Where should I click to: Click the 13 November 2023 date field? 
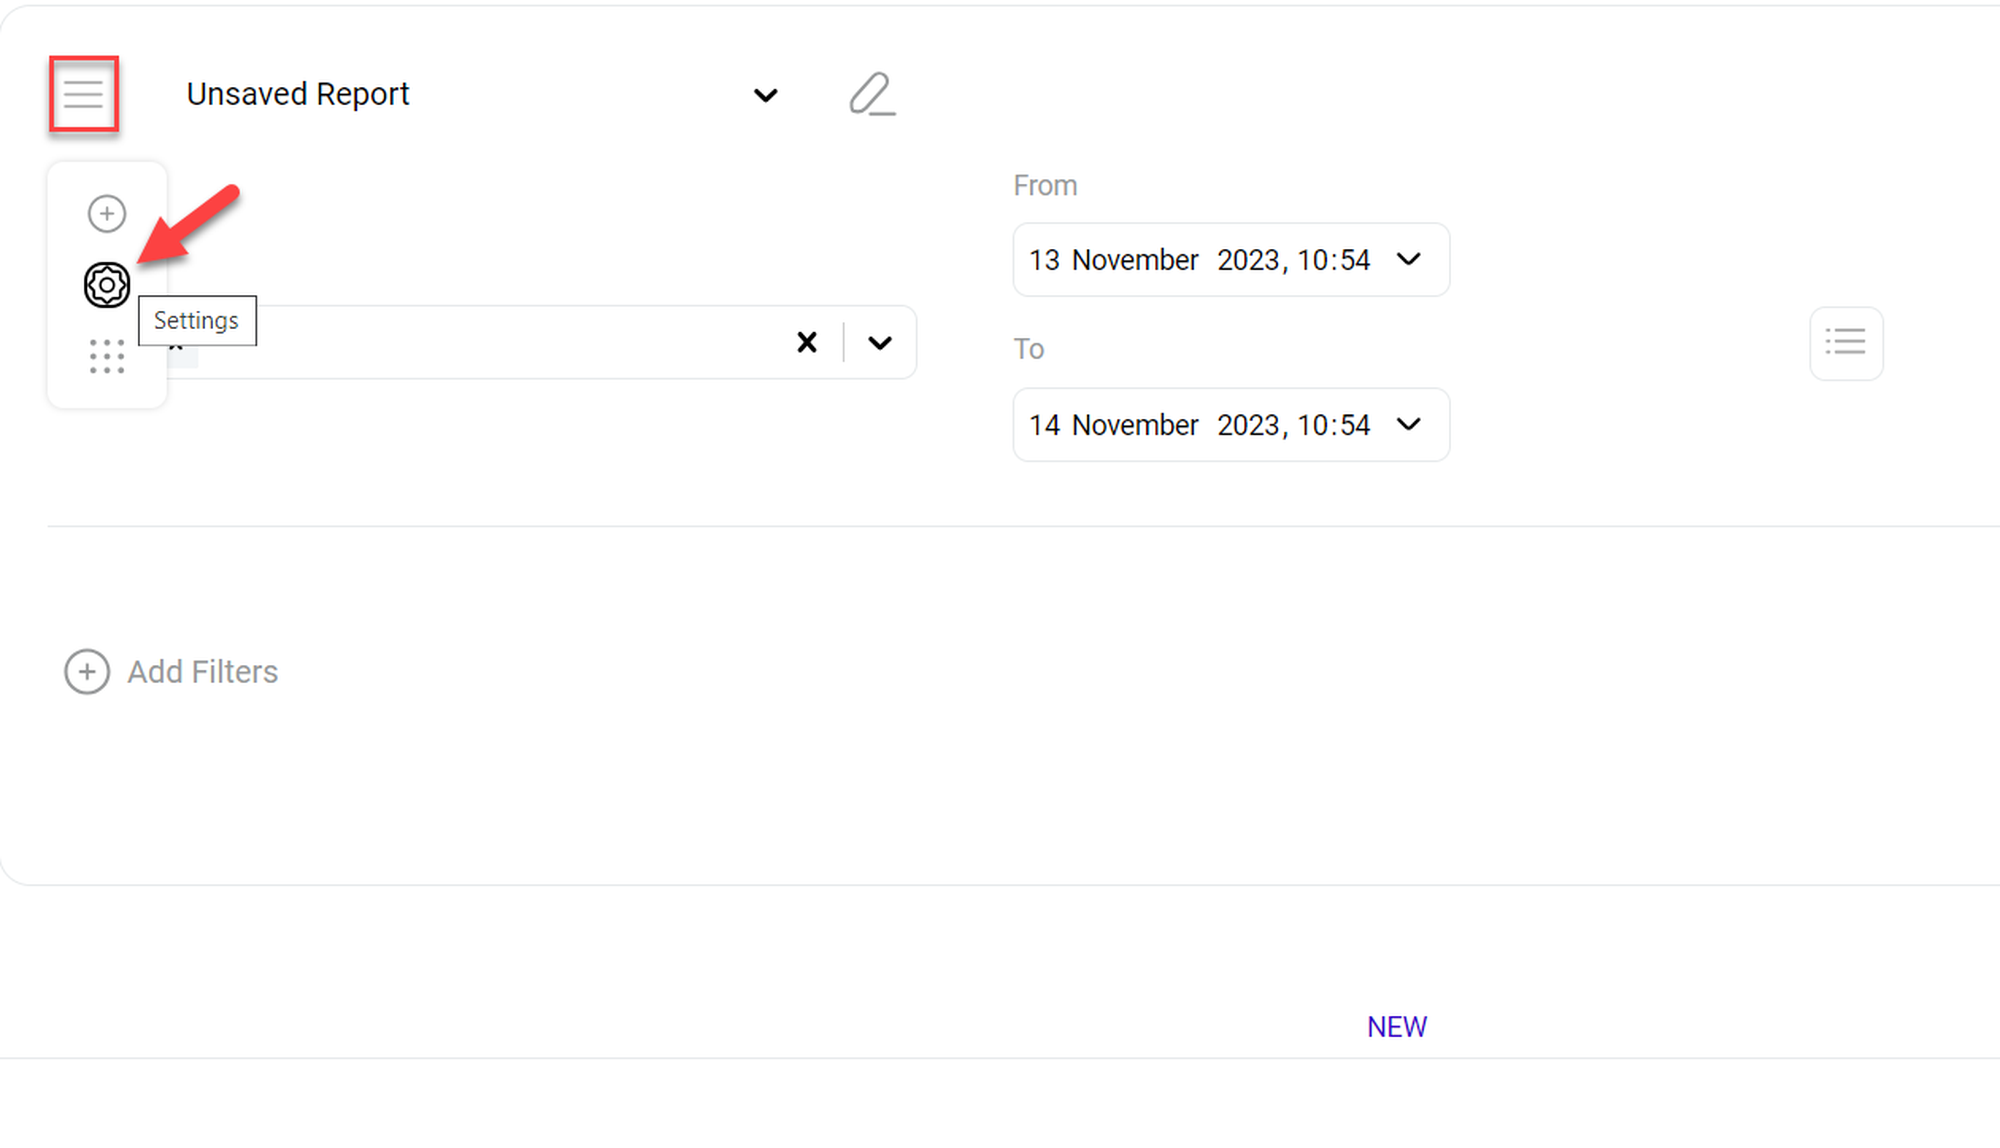point(1198,260)
